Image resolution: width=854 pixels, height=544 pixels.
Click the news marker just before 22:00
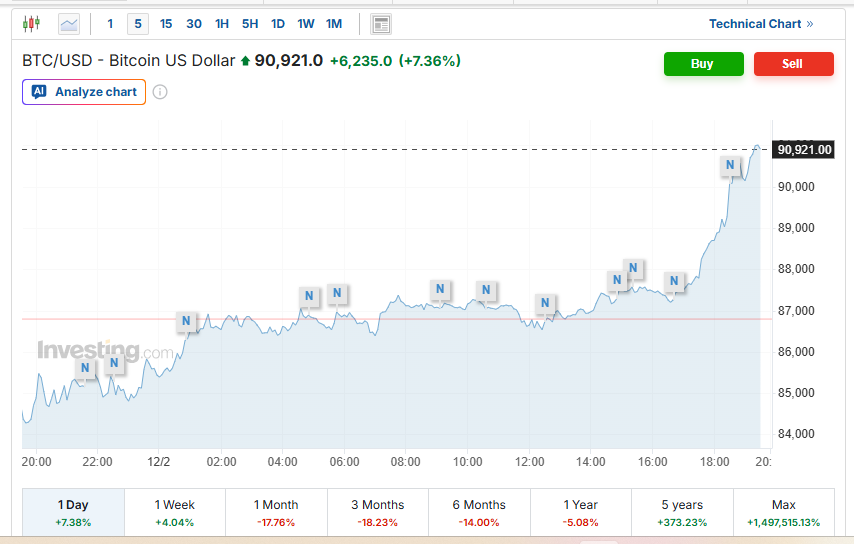(86, 368)
